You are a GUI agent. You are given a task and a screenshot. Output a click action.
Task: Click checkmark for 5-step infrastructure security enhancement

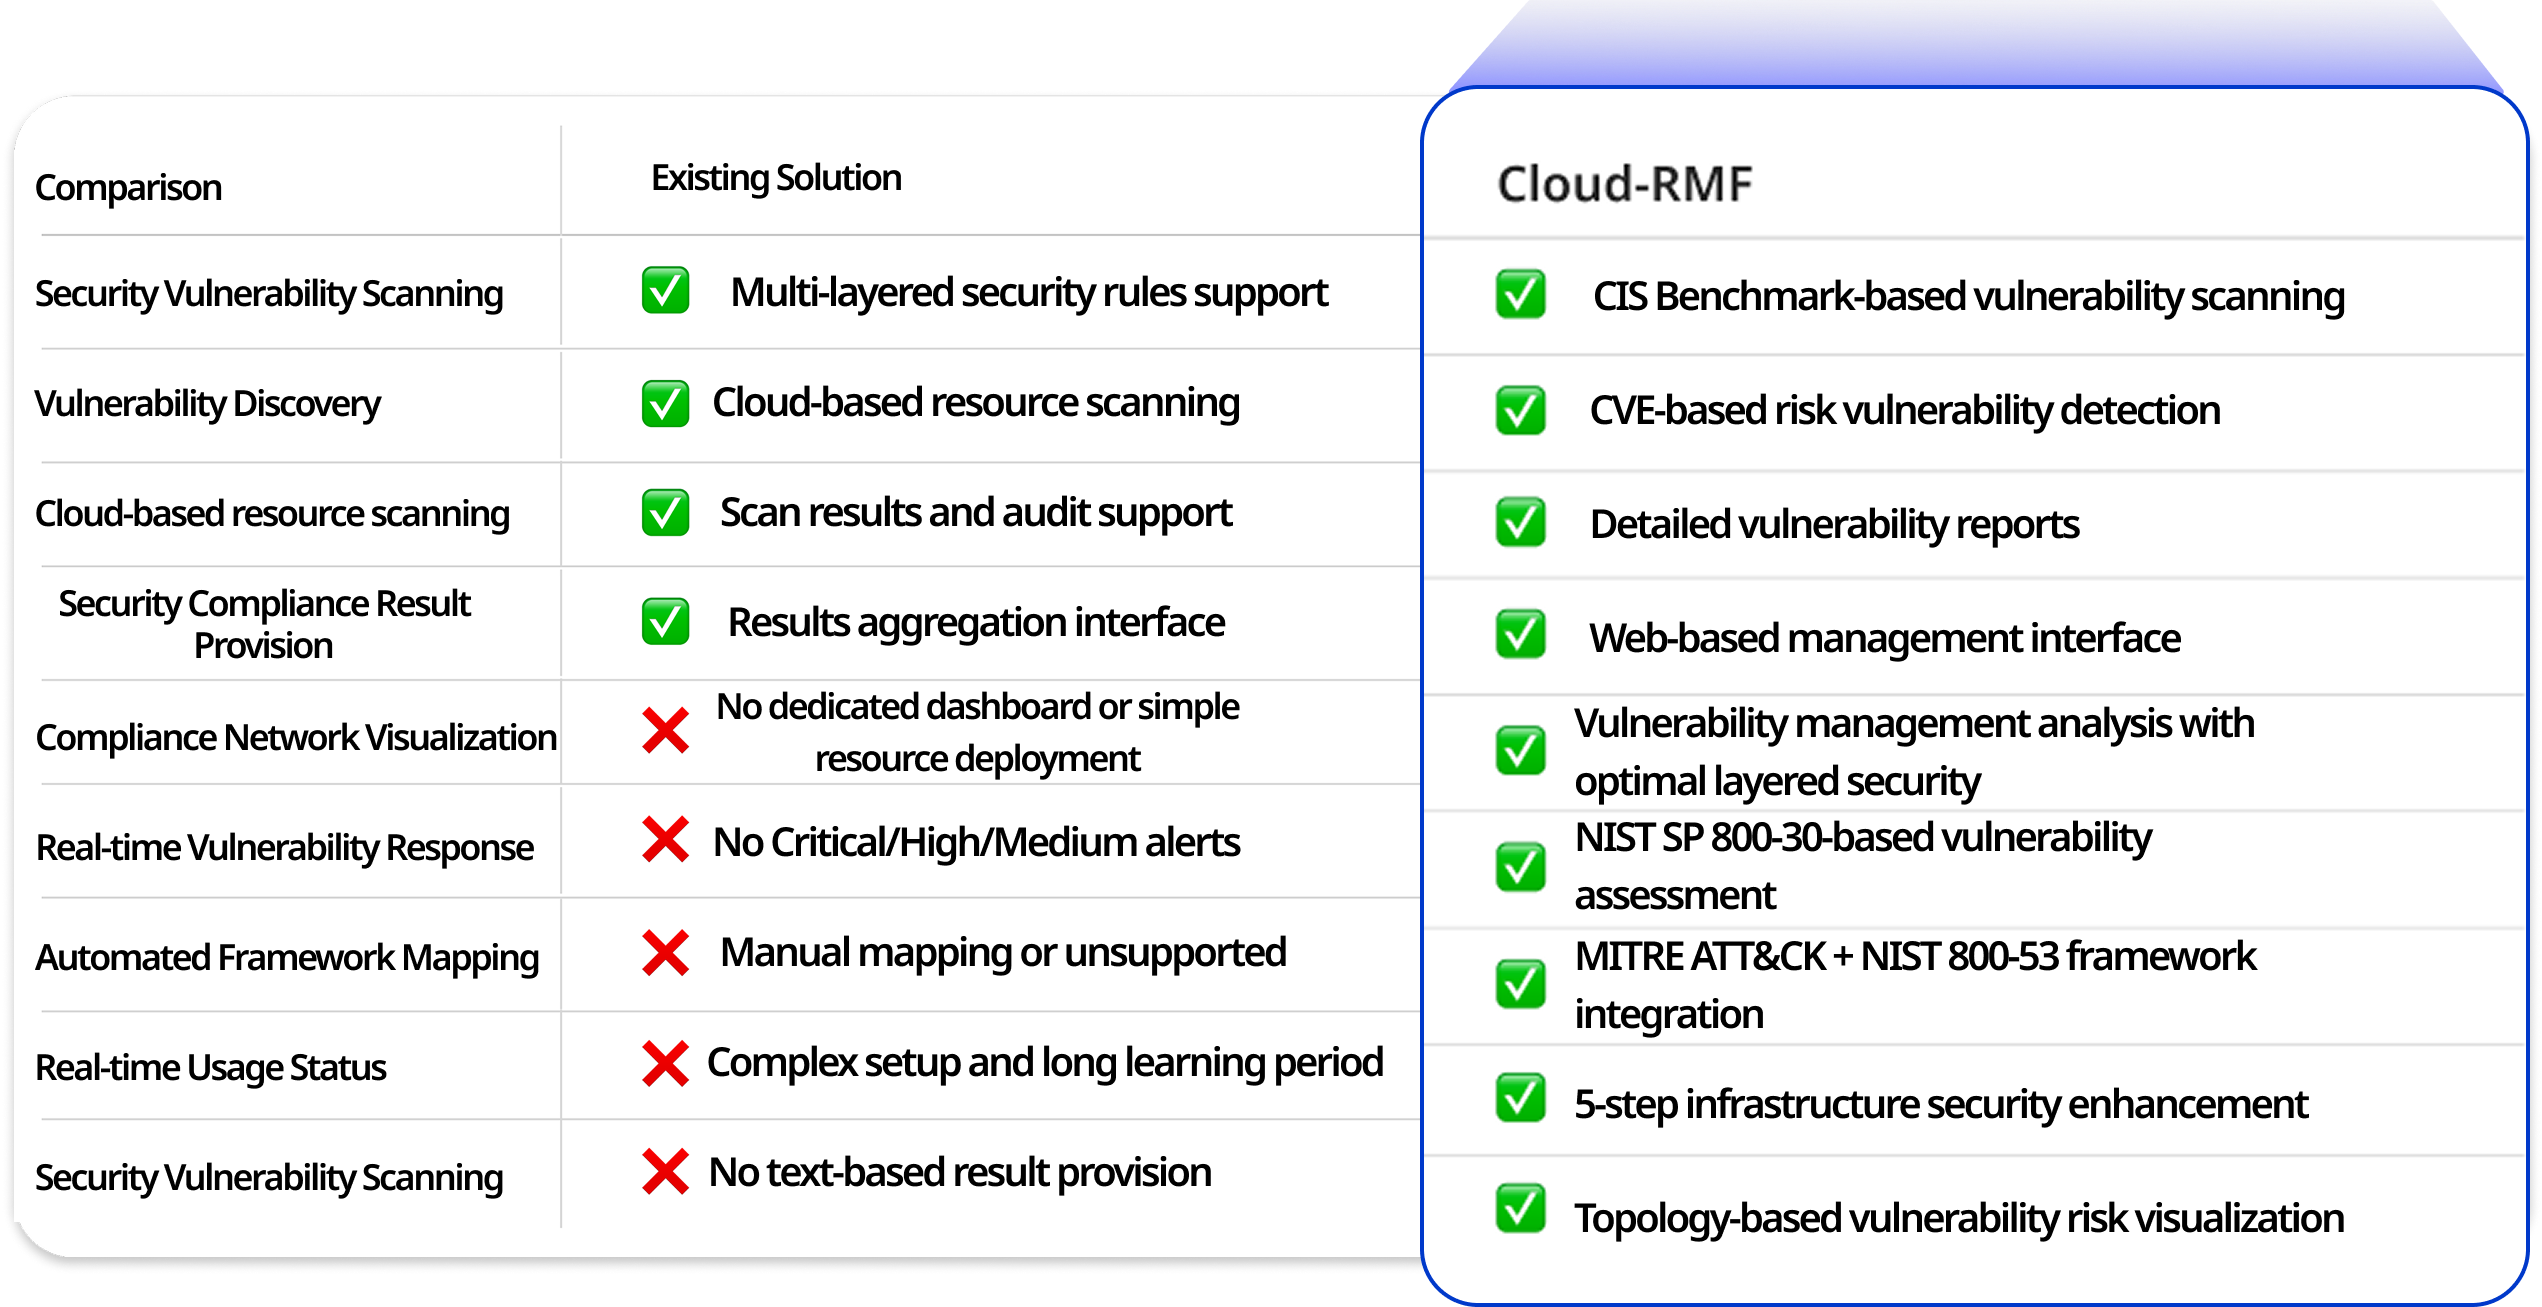1520,1098
